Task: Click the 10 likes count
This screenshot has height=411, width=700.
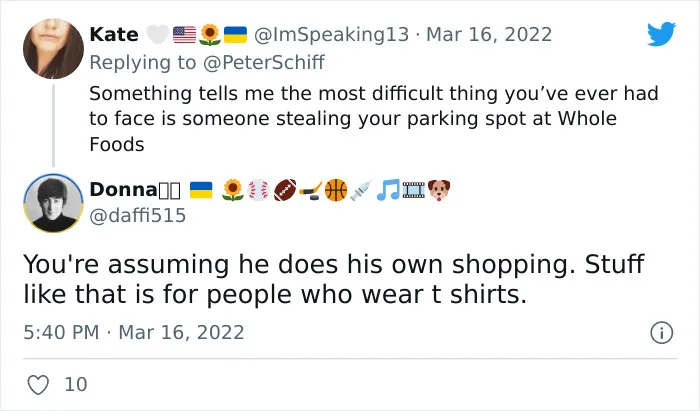Action: 76,385
